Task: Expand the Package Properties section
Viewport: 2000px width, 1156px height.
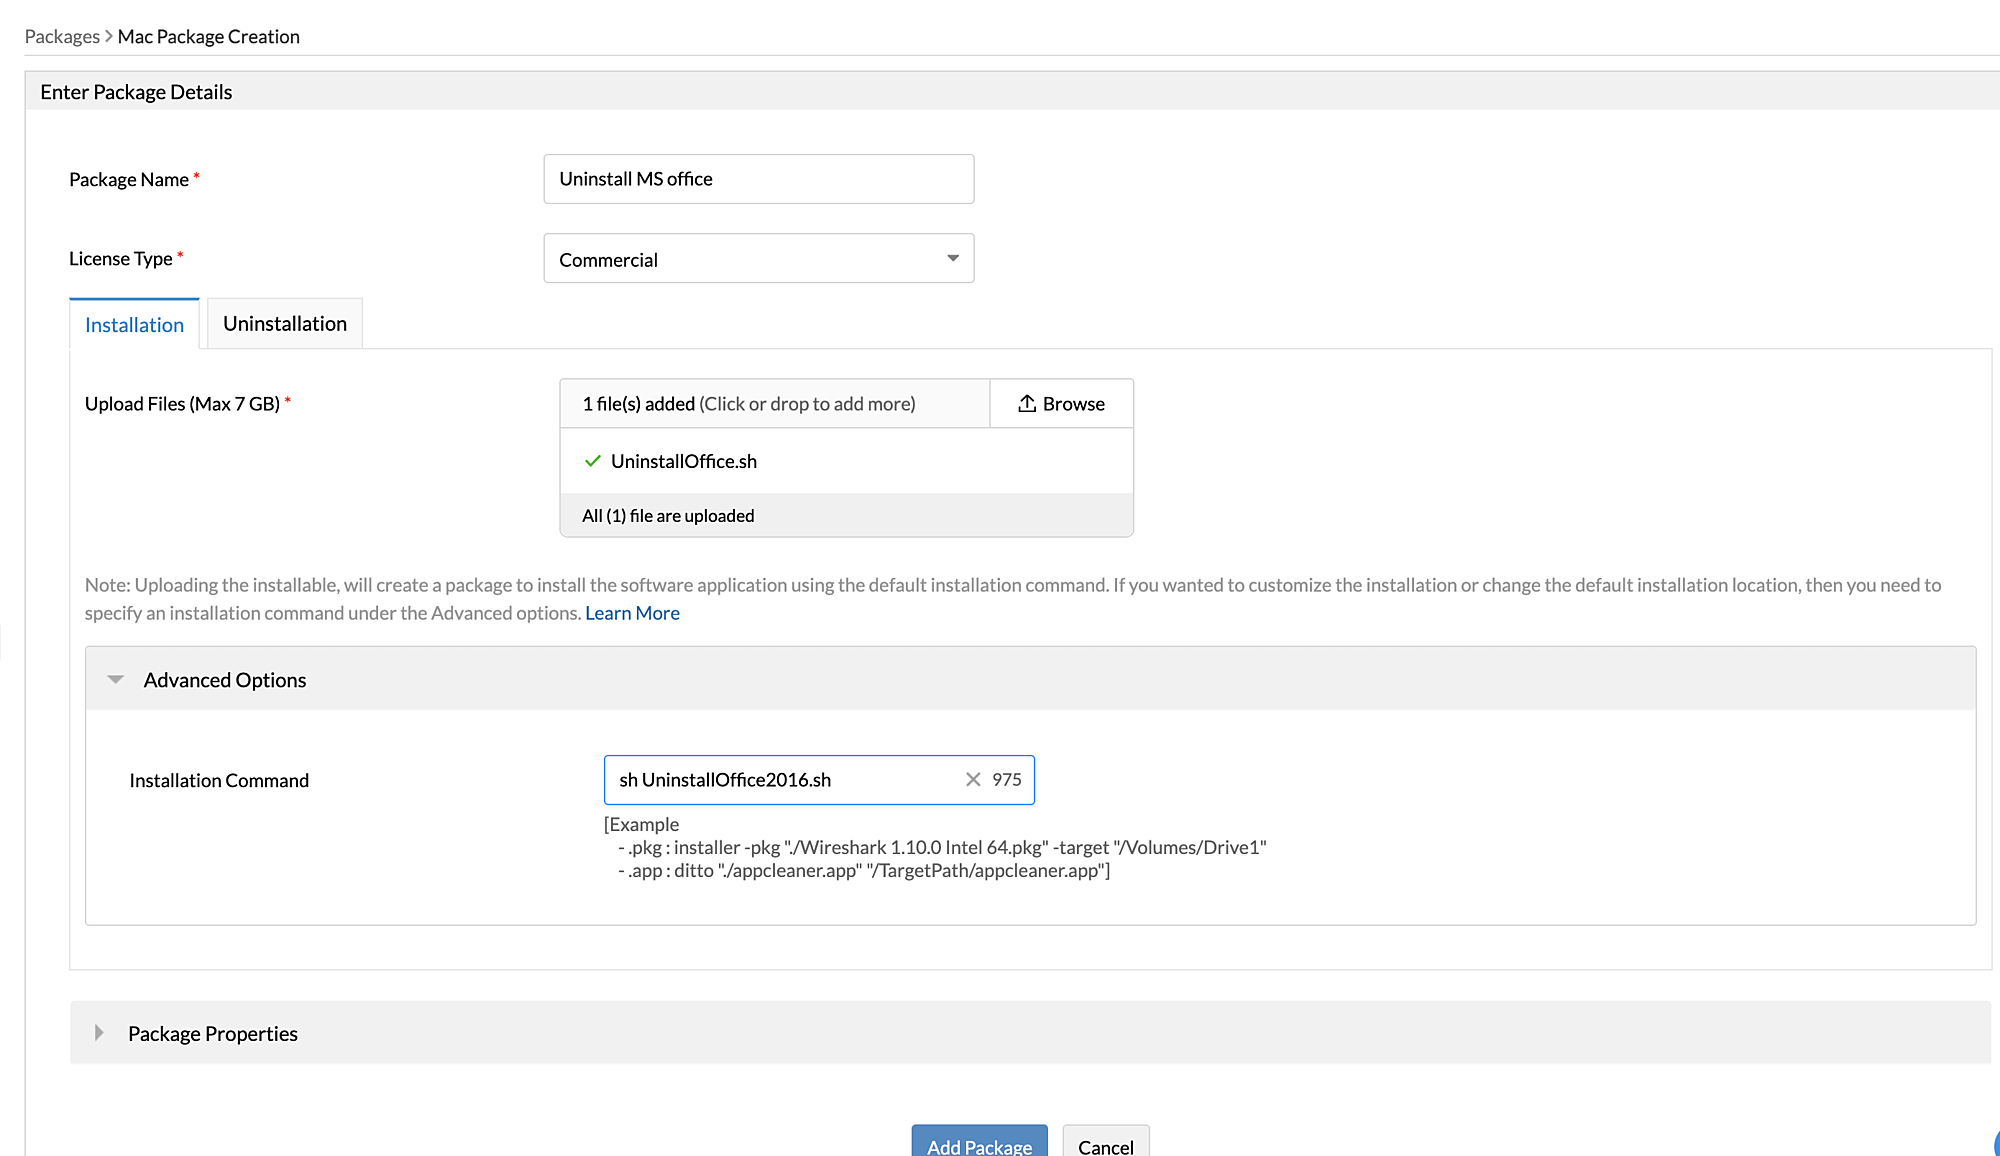Action: [x=99, y=1033]
